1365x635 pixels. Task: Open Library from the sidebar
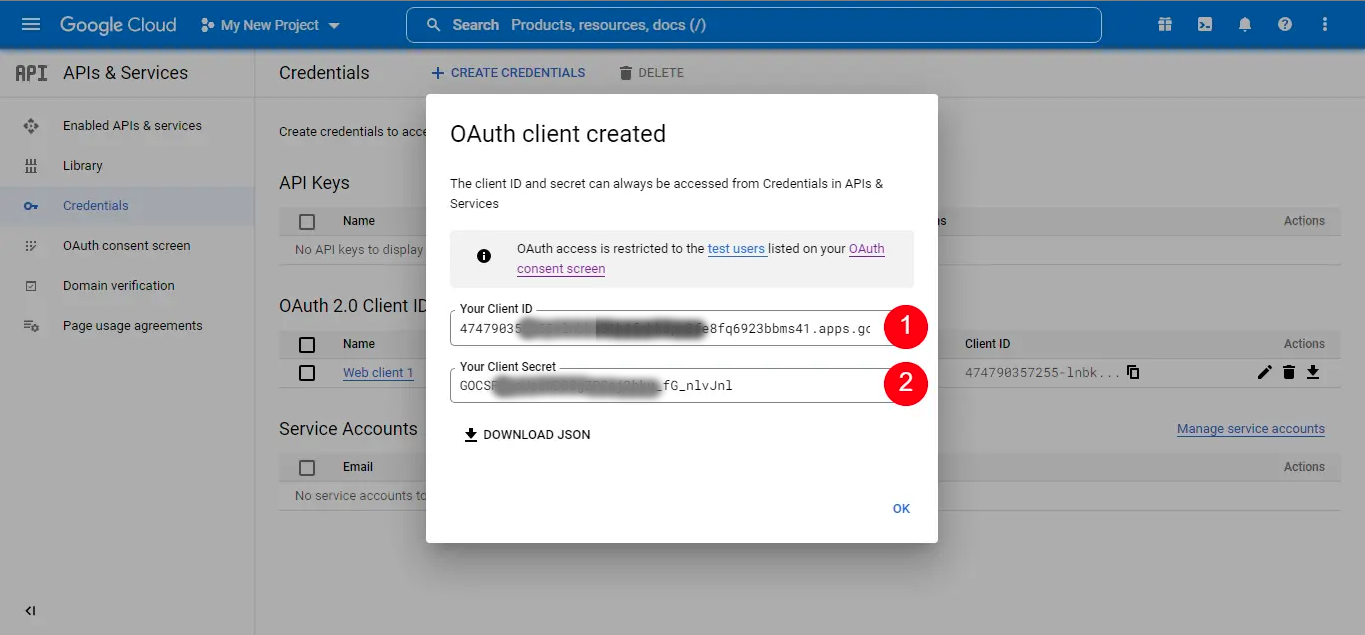[x=82, y=165]
